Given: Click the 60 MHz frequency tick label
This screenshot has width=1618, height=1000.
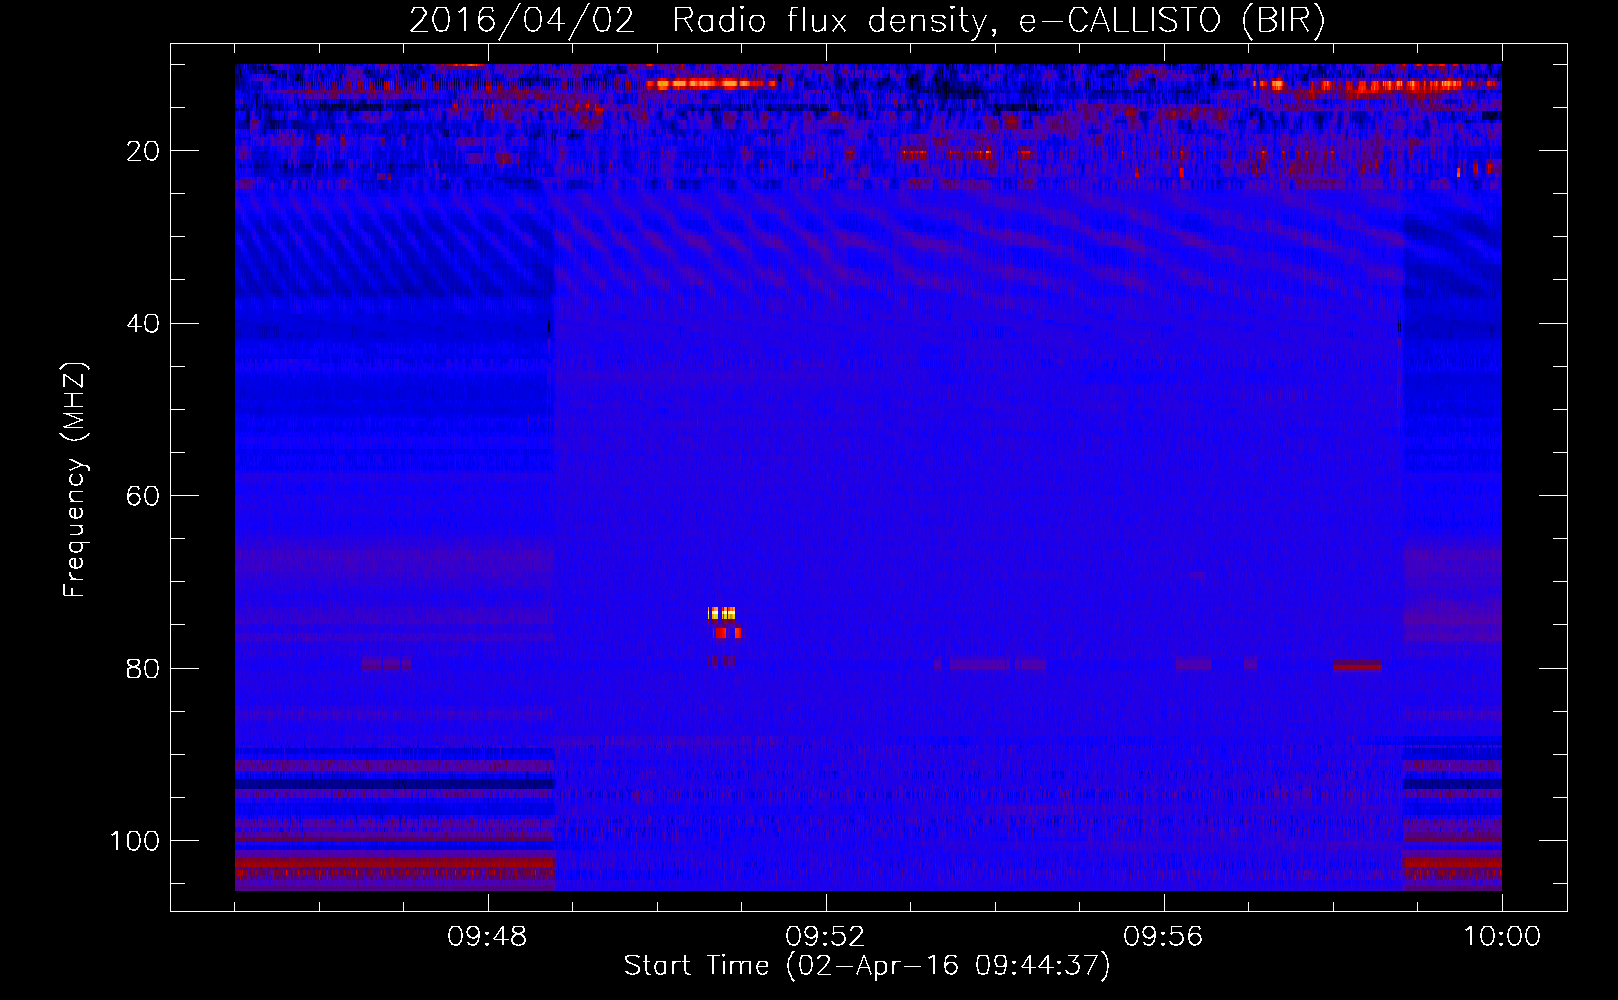Looking at the screenshot, I should point(144,497).
